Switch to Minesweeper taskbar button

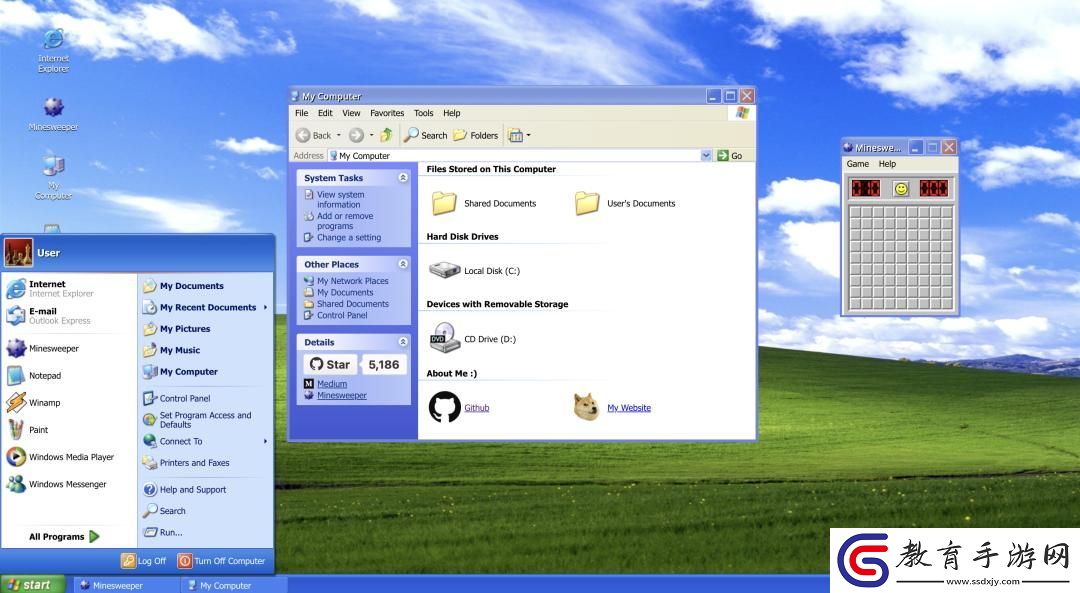click(127, 585)
